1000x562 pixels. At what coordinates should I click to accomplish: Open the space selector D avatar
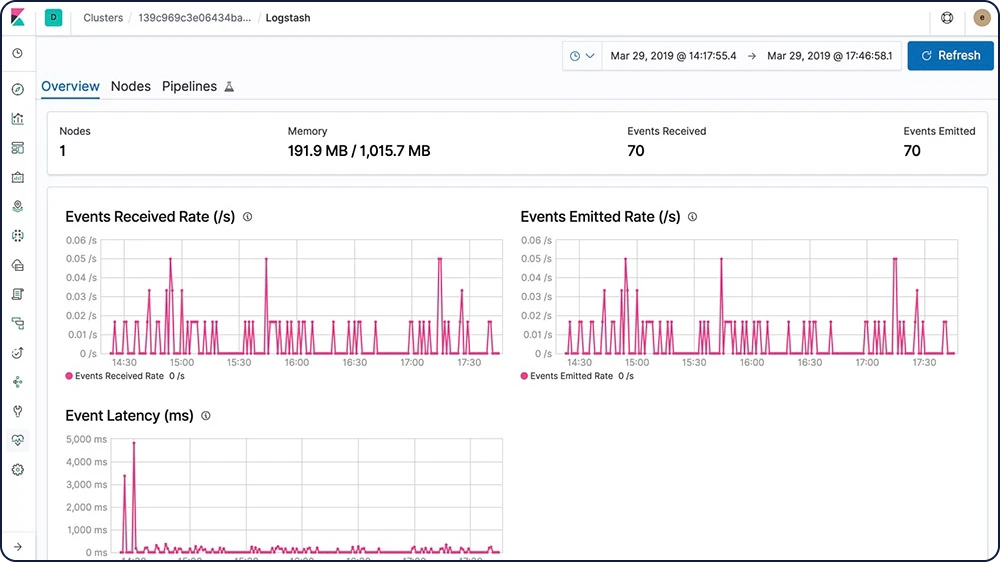54,17
